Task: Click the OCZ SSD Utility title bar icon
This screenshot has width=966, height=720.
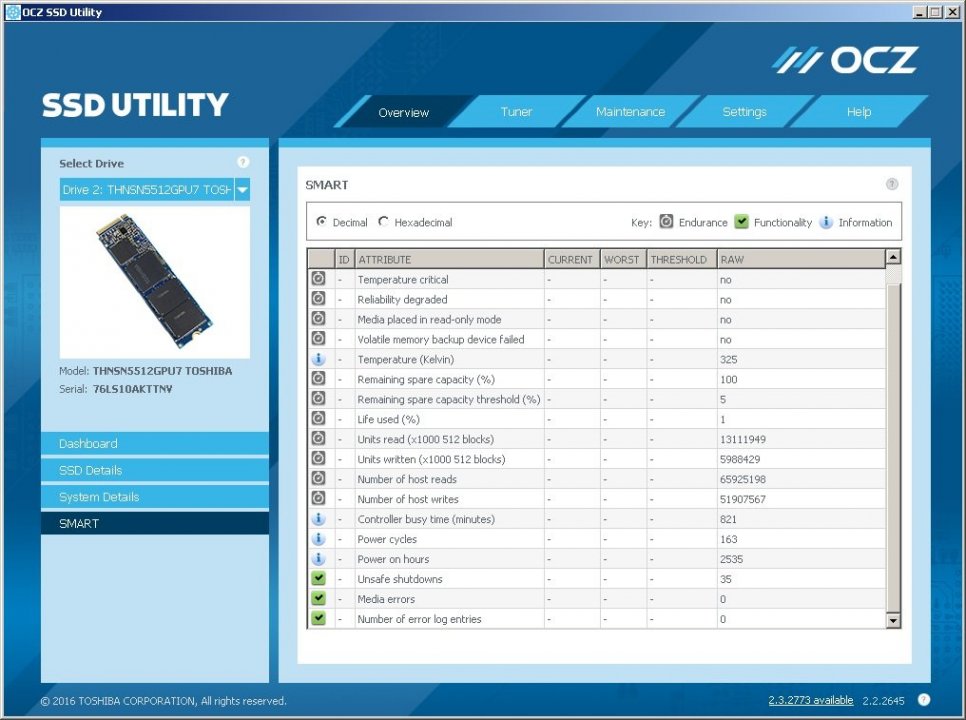Action: [x=12, y=12]
